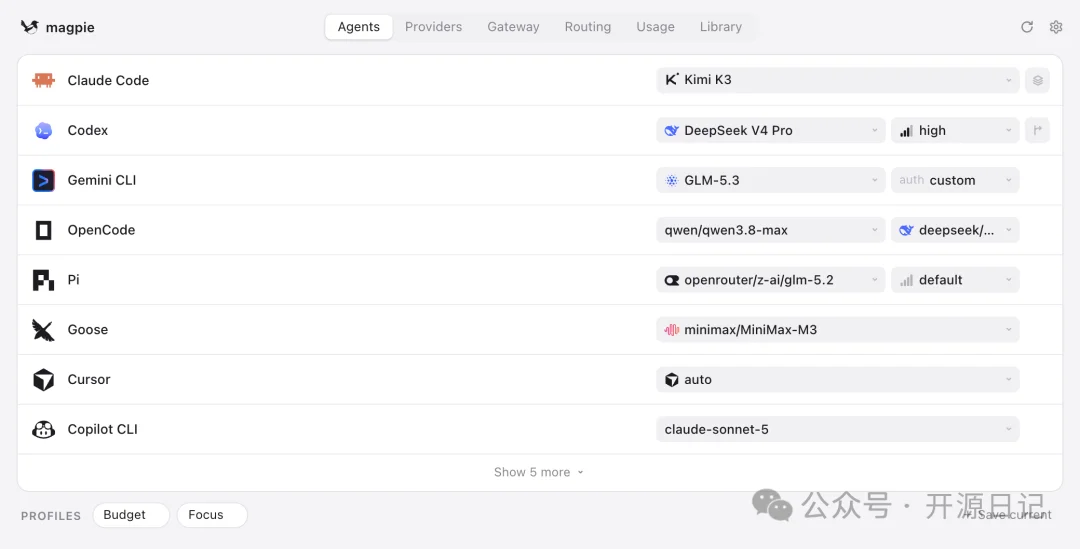Click the GLM-5.3 model logo icon

(x=672, y=180)
